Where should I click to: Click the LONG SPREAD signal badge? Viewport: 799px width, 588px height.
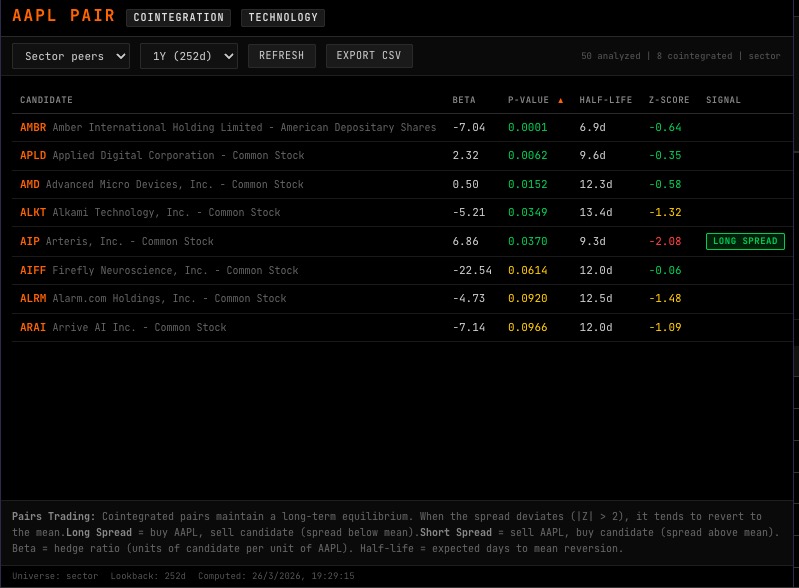(745, 241)
